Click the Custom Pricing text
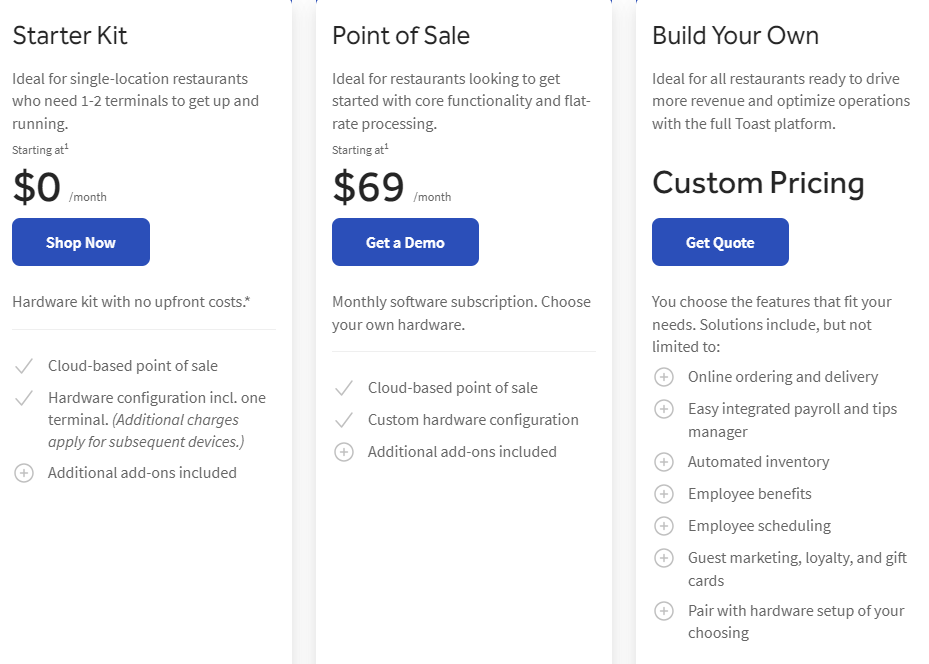This screenshot has height=664, width=929. [x=758, y=184]
